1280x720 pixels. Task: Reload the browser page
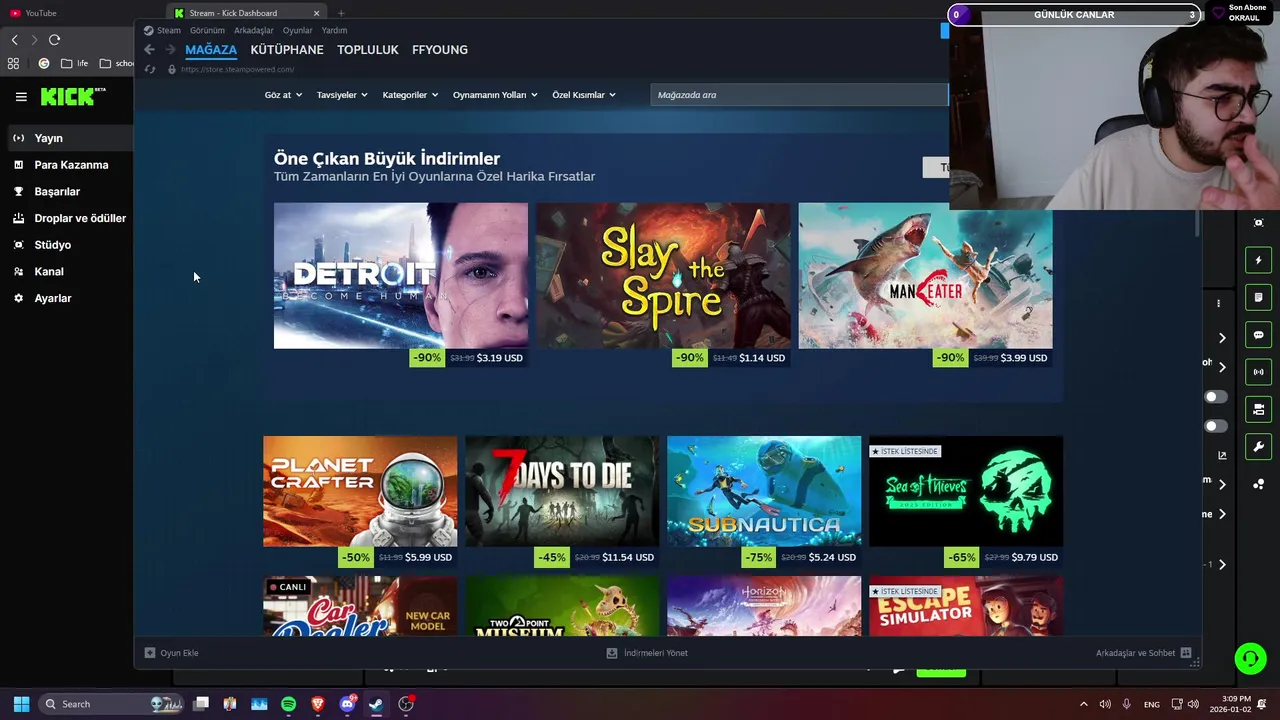[54, 40]
